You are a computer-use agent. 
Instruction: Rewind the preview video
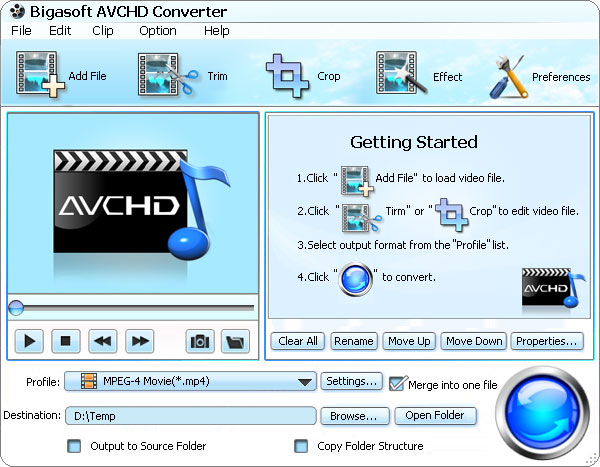(x=103, y=341)
